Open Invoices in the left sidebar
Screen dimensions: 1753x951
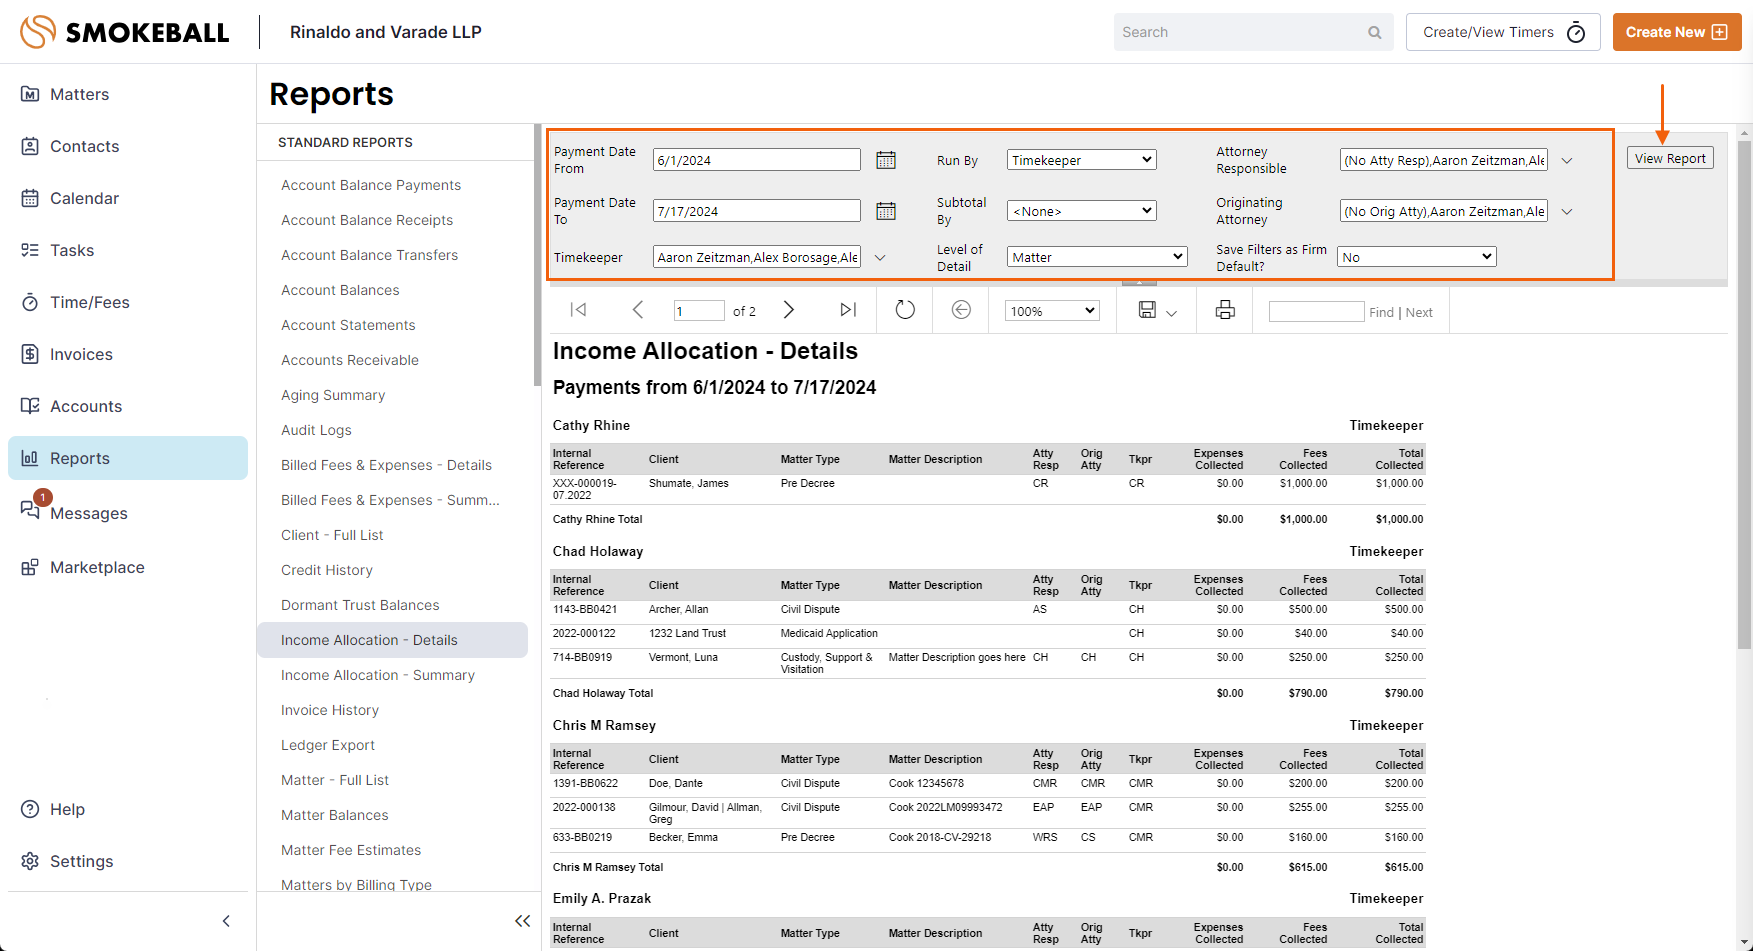click(81, 354)
